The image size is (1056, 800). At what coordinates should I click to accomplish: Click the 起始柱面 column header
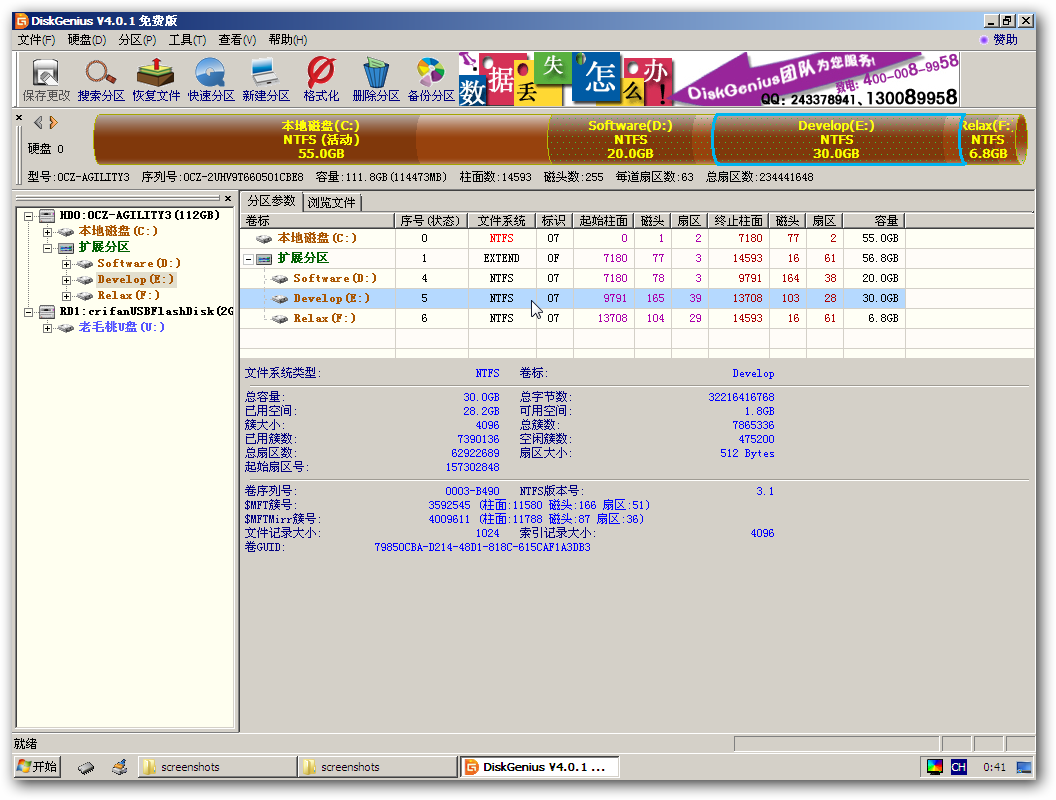tap(603, 221)
